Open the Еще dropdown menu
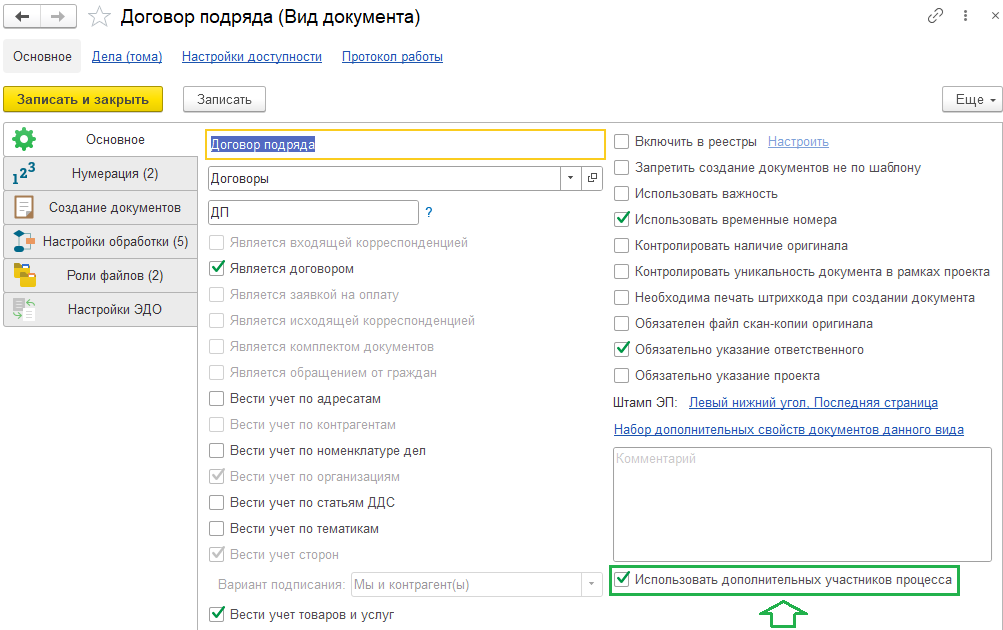Screen dimensions: 1003x630 tap(971, 99)
